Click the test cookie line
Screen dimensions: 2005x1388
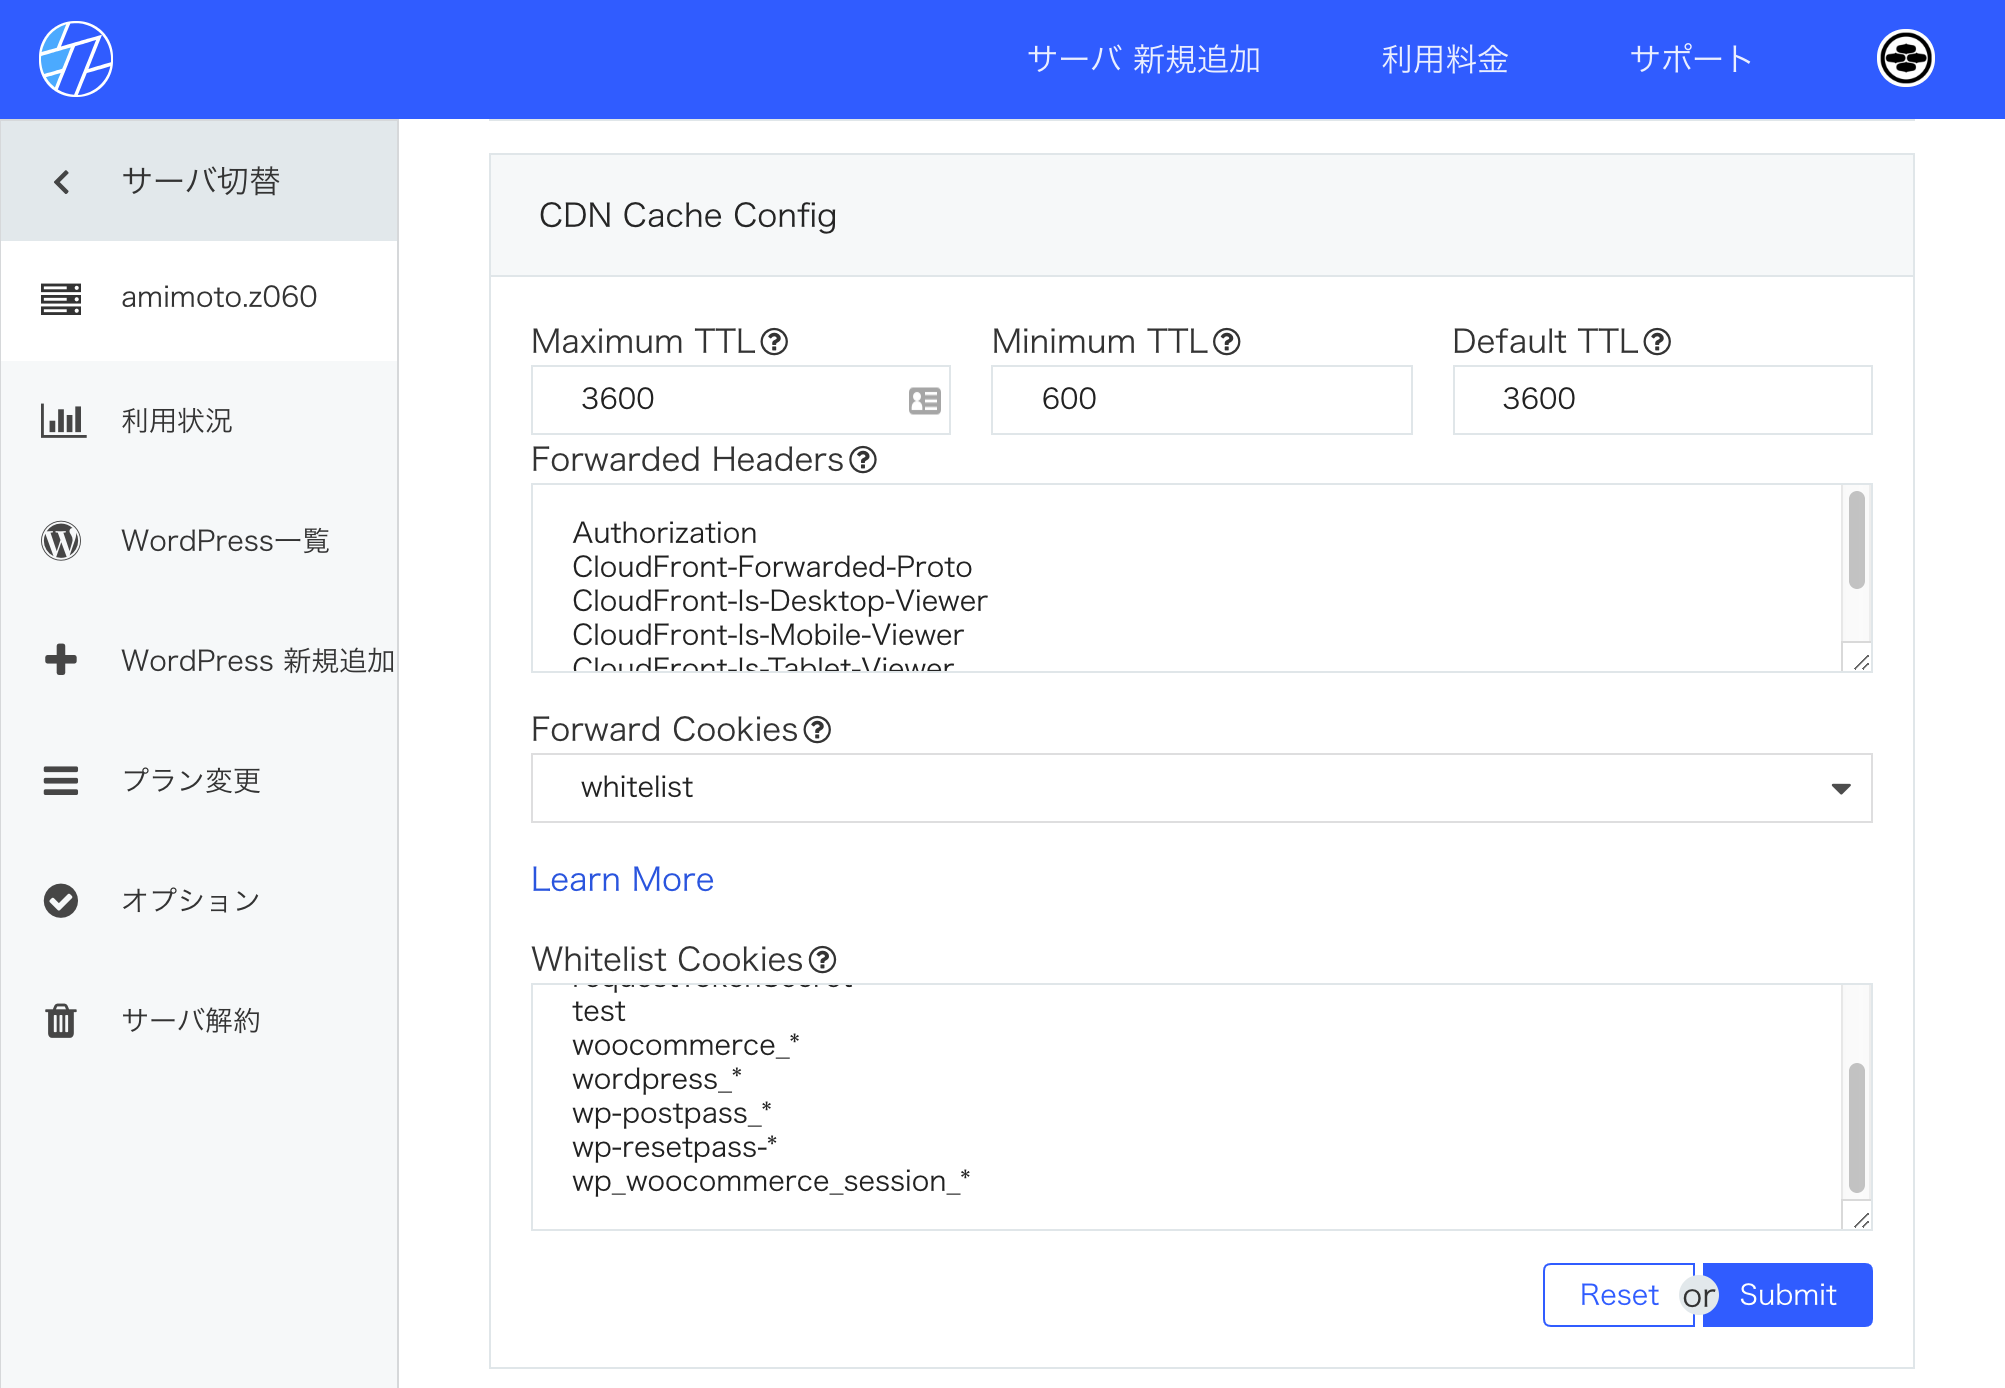599,1012
